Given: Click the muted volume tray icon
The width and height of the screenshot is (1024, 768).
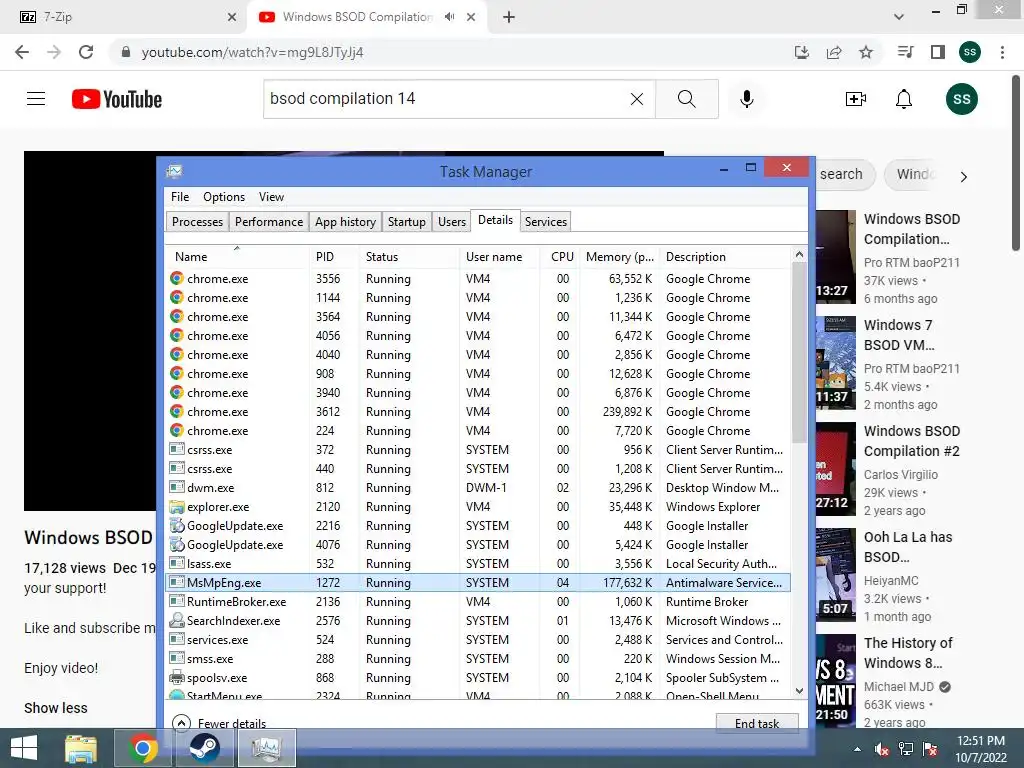Looking at the screenshot, I should [881, 749].
